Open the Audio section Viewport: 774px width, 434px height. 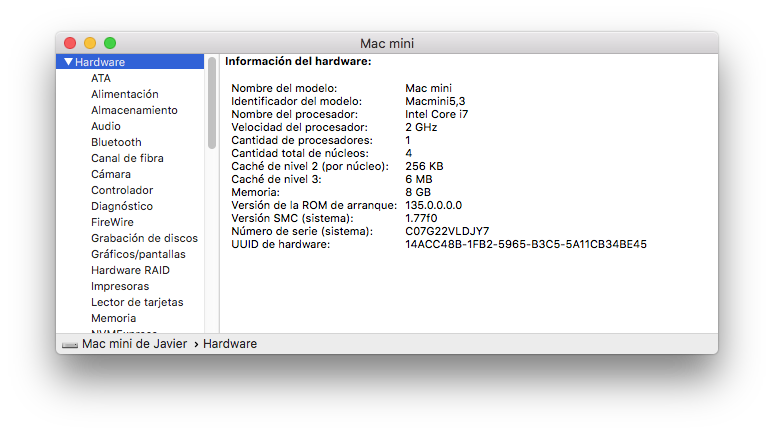point(105,126)
